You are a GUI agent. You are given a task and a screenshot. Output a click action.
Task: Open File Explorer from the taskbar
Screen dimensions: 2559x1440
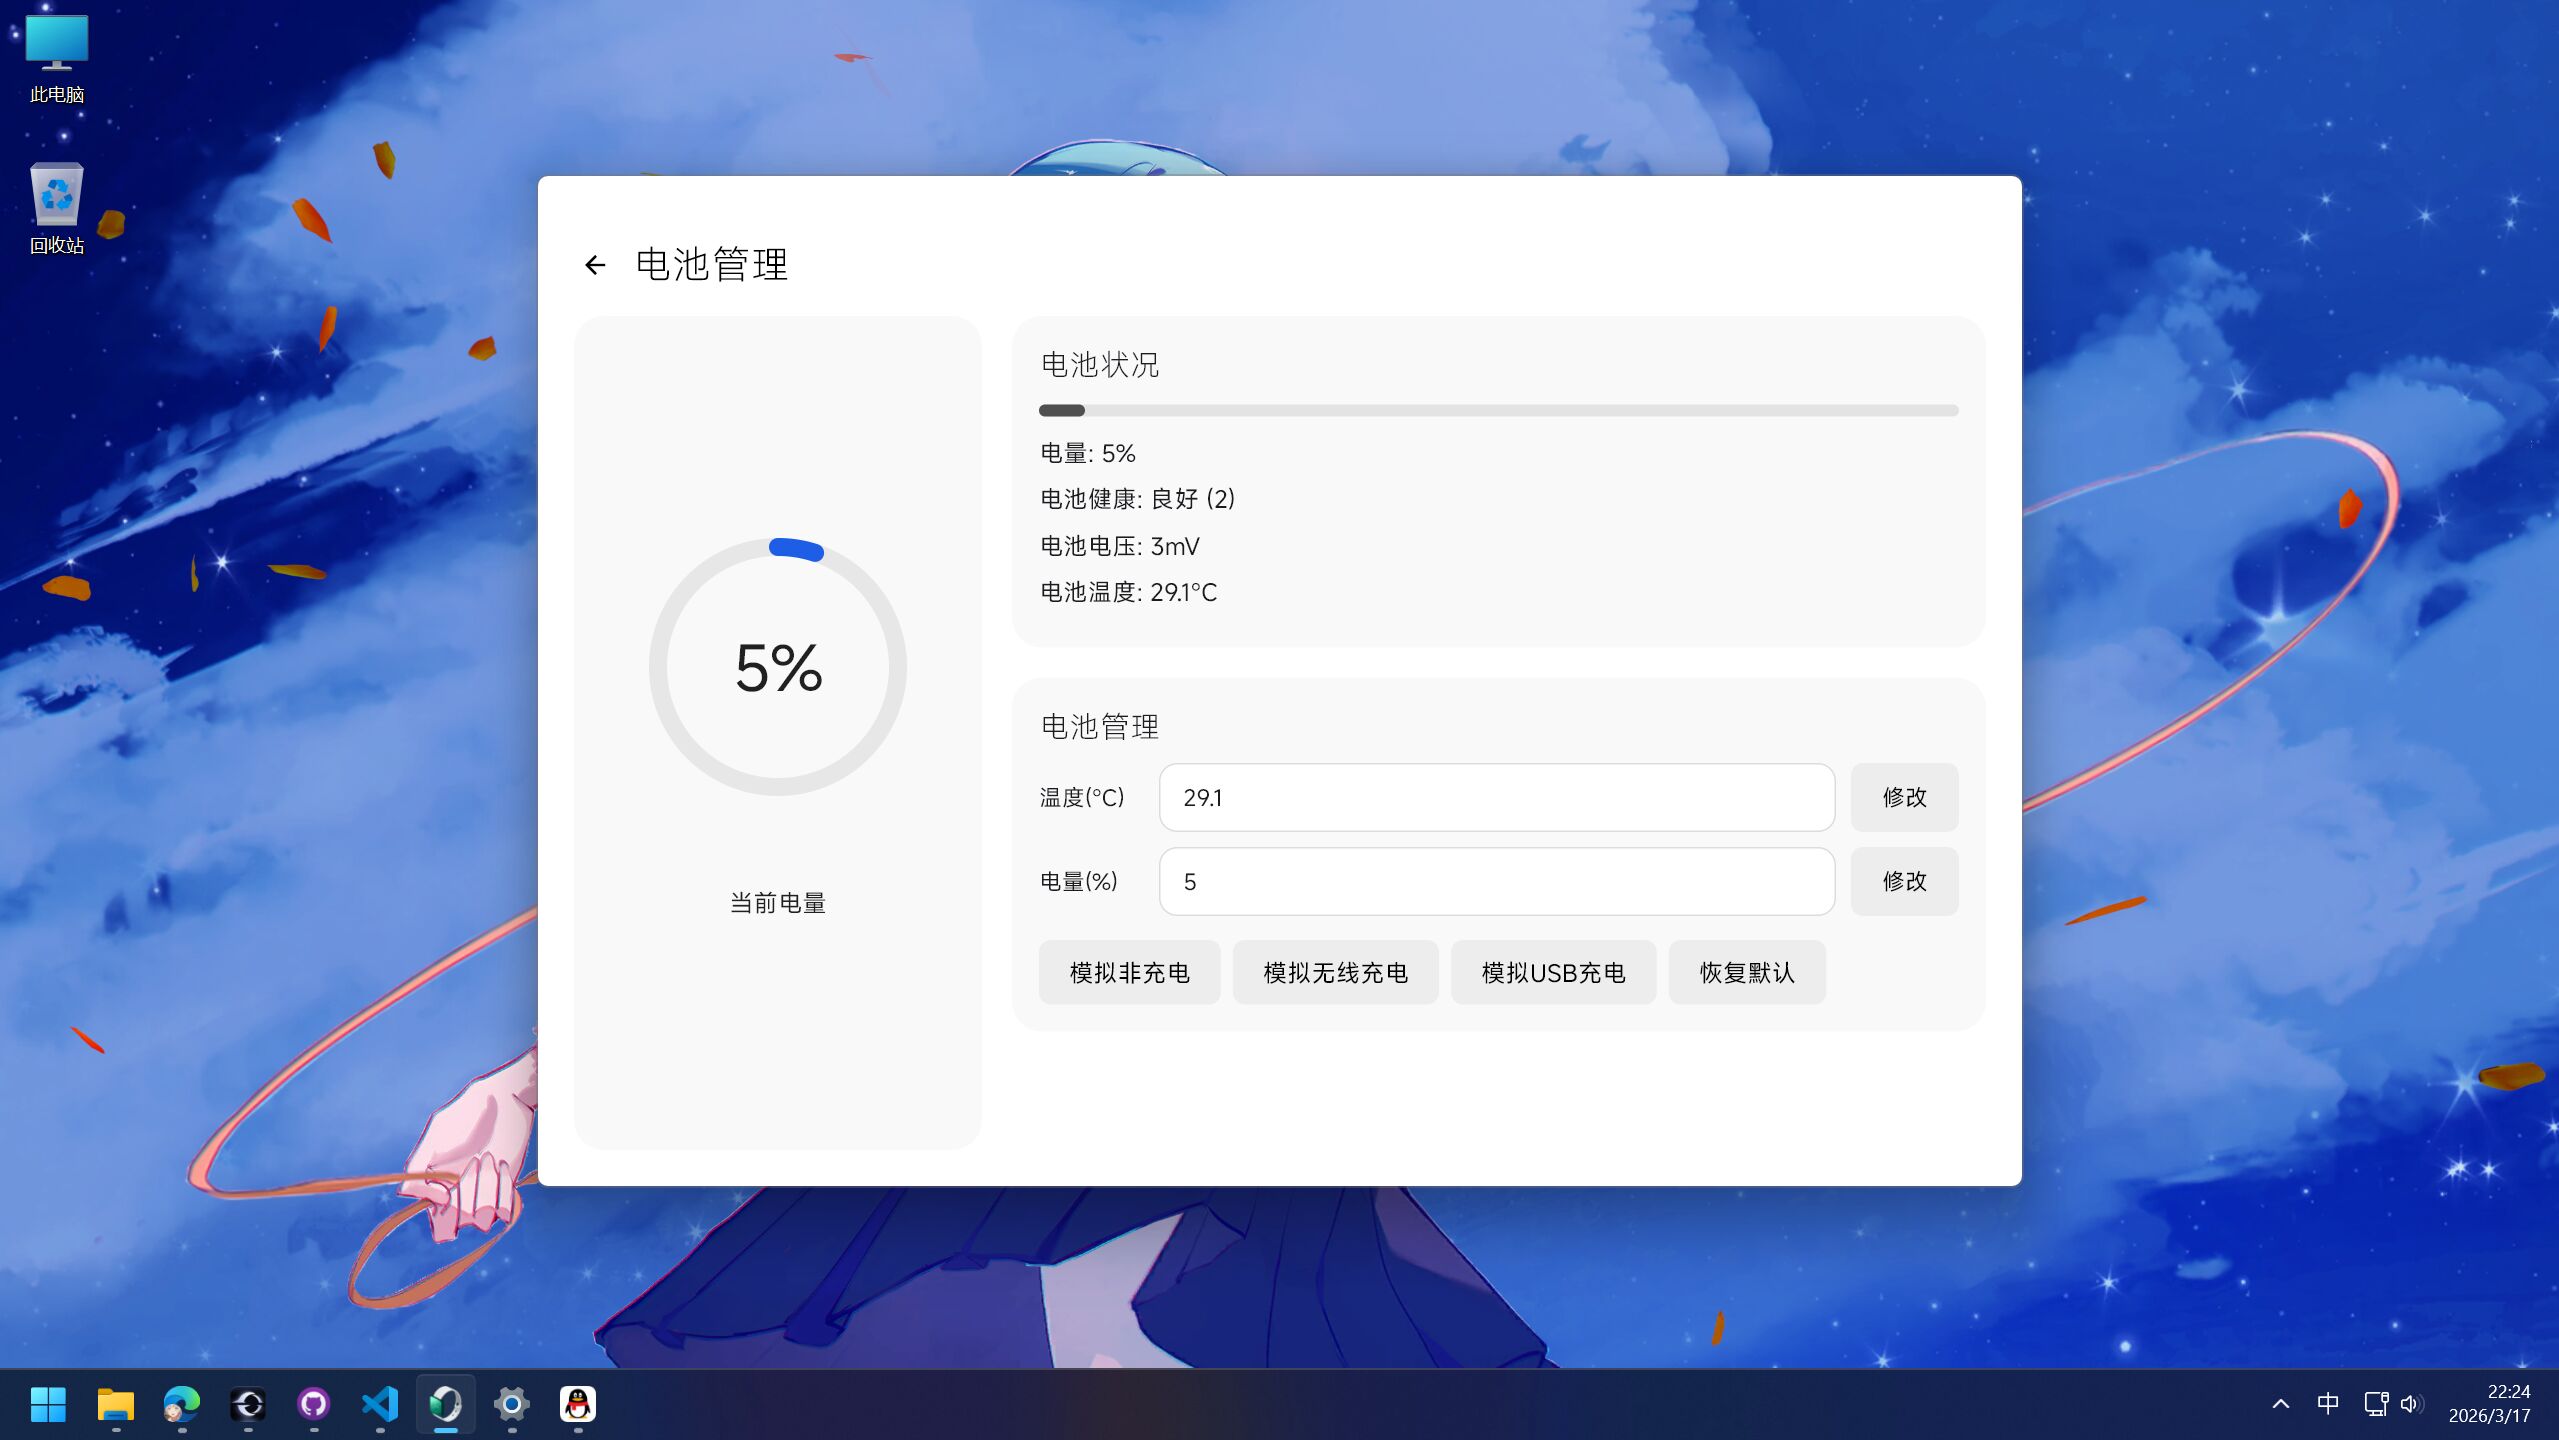pos(115,1404)
